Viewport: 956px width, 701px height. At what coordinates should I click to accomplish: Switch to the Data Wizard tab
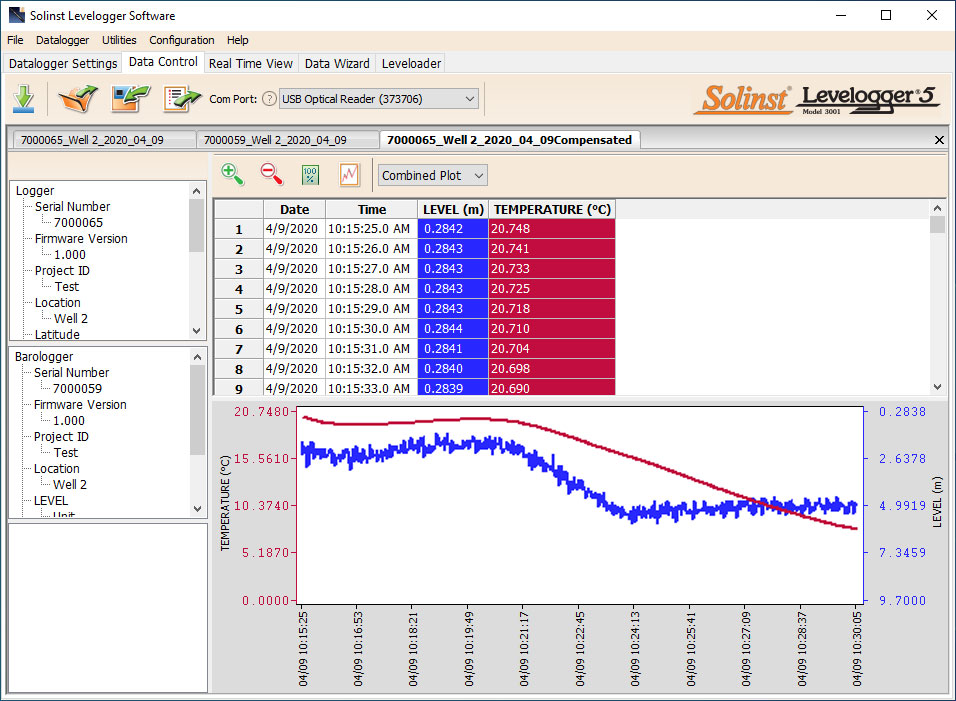coord(336,62)
